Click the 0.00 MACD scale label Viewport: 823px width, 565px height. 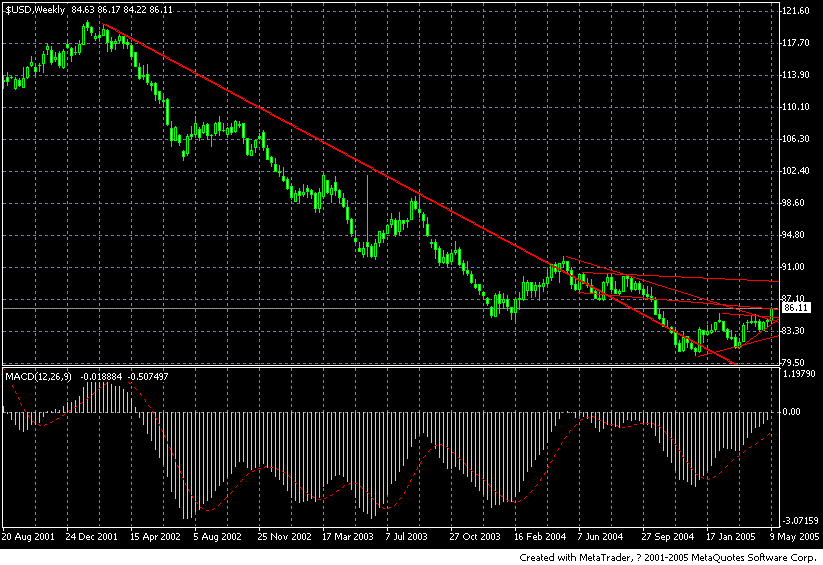[791, 412]
